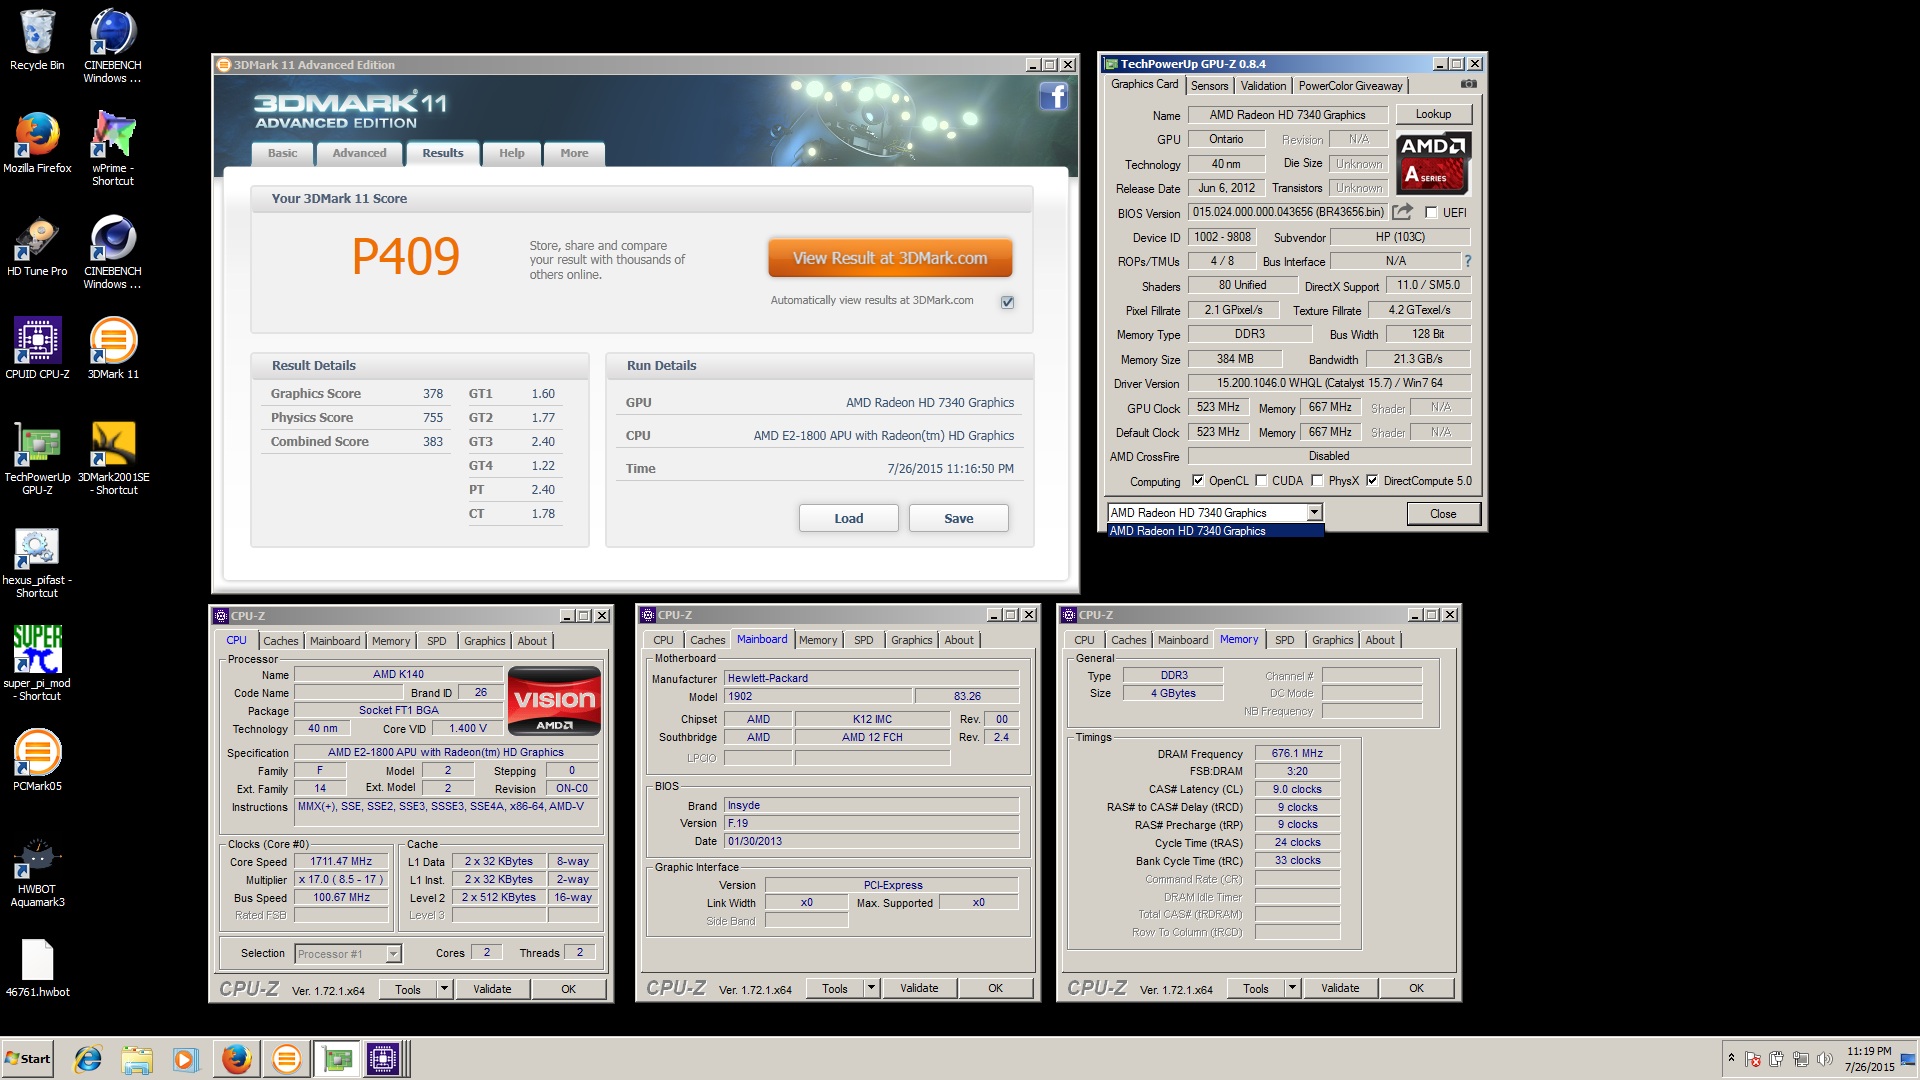Click the Save button in Run Details
This screenshot has width=1920, height=1080.
coord(958,518)
